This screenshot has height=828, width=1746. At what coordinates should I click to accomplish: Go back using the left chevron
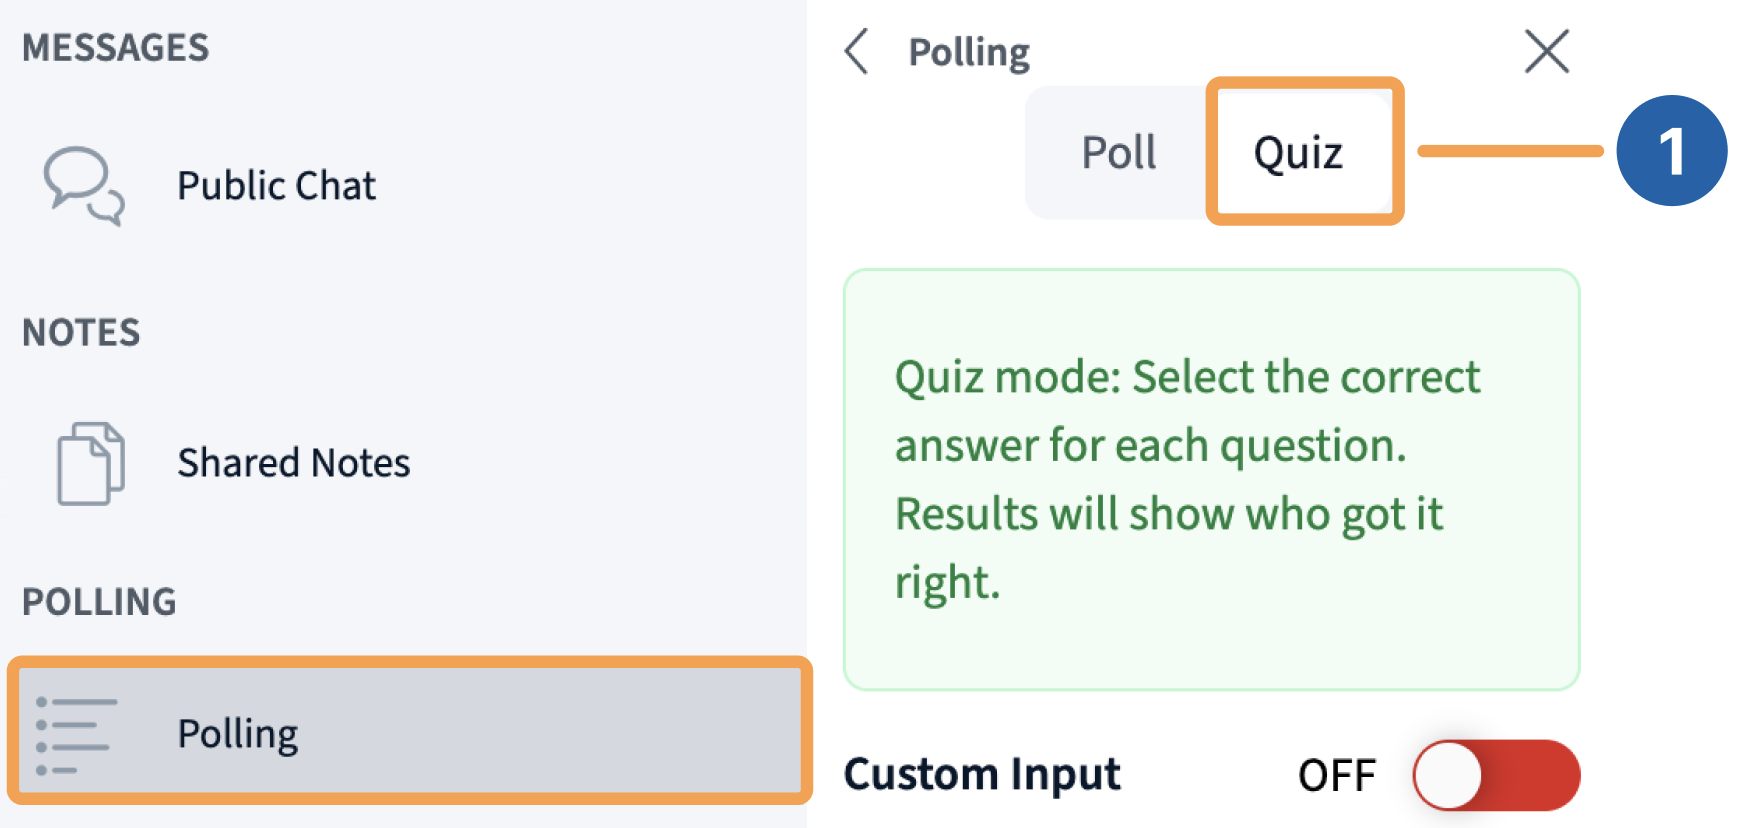tap(857, 51)
